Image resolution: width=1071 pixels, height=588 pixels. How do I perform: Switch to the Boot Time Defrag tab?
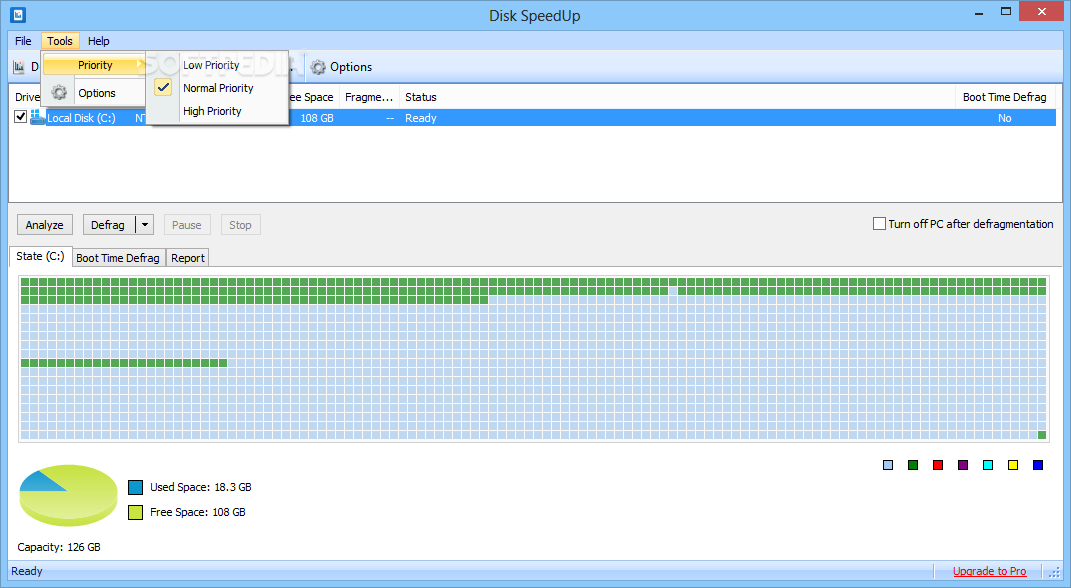(x=117, y=257)
